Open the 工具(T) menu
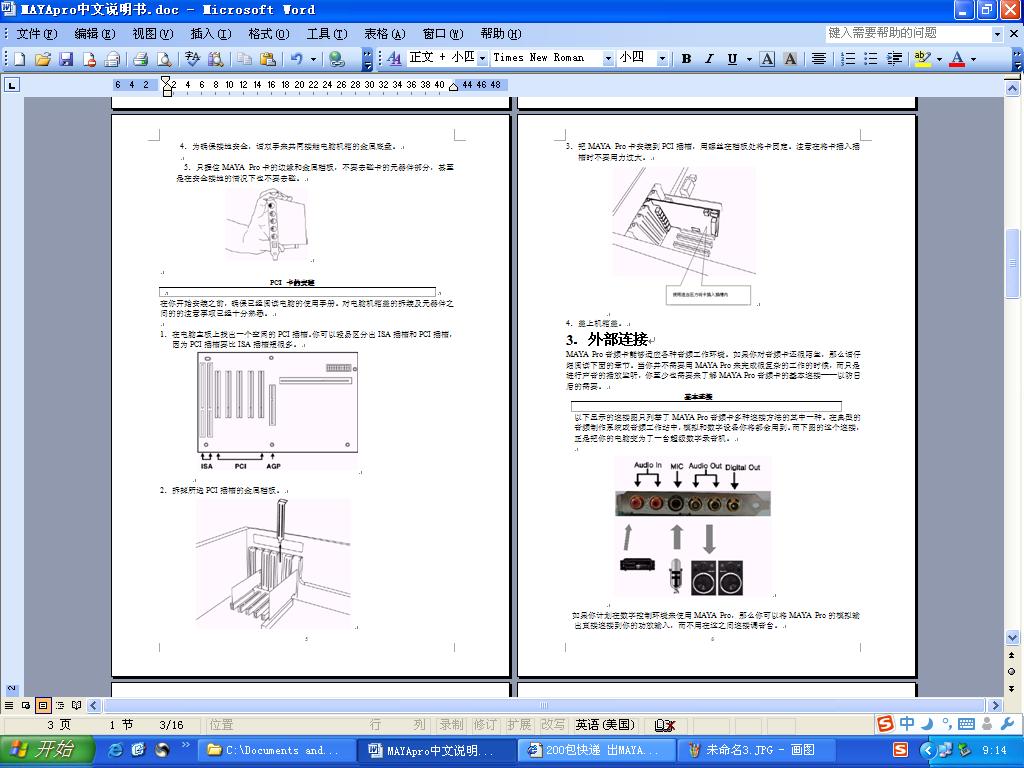This screenshot has height=768, width=1024. [327, 34]
